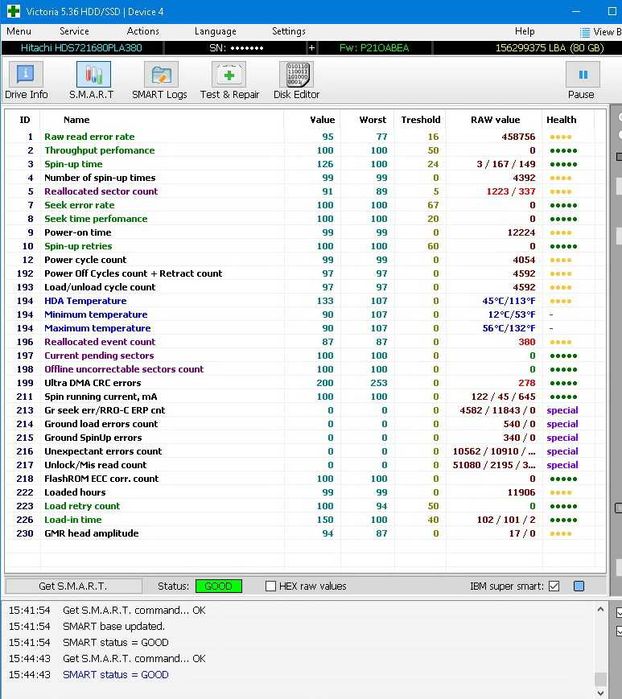Select the Spin running current, mA row
This screenshot has height=699, width=622.
pyautogui.click(x=305, y=396)
